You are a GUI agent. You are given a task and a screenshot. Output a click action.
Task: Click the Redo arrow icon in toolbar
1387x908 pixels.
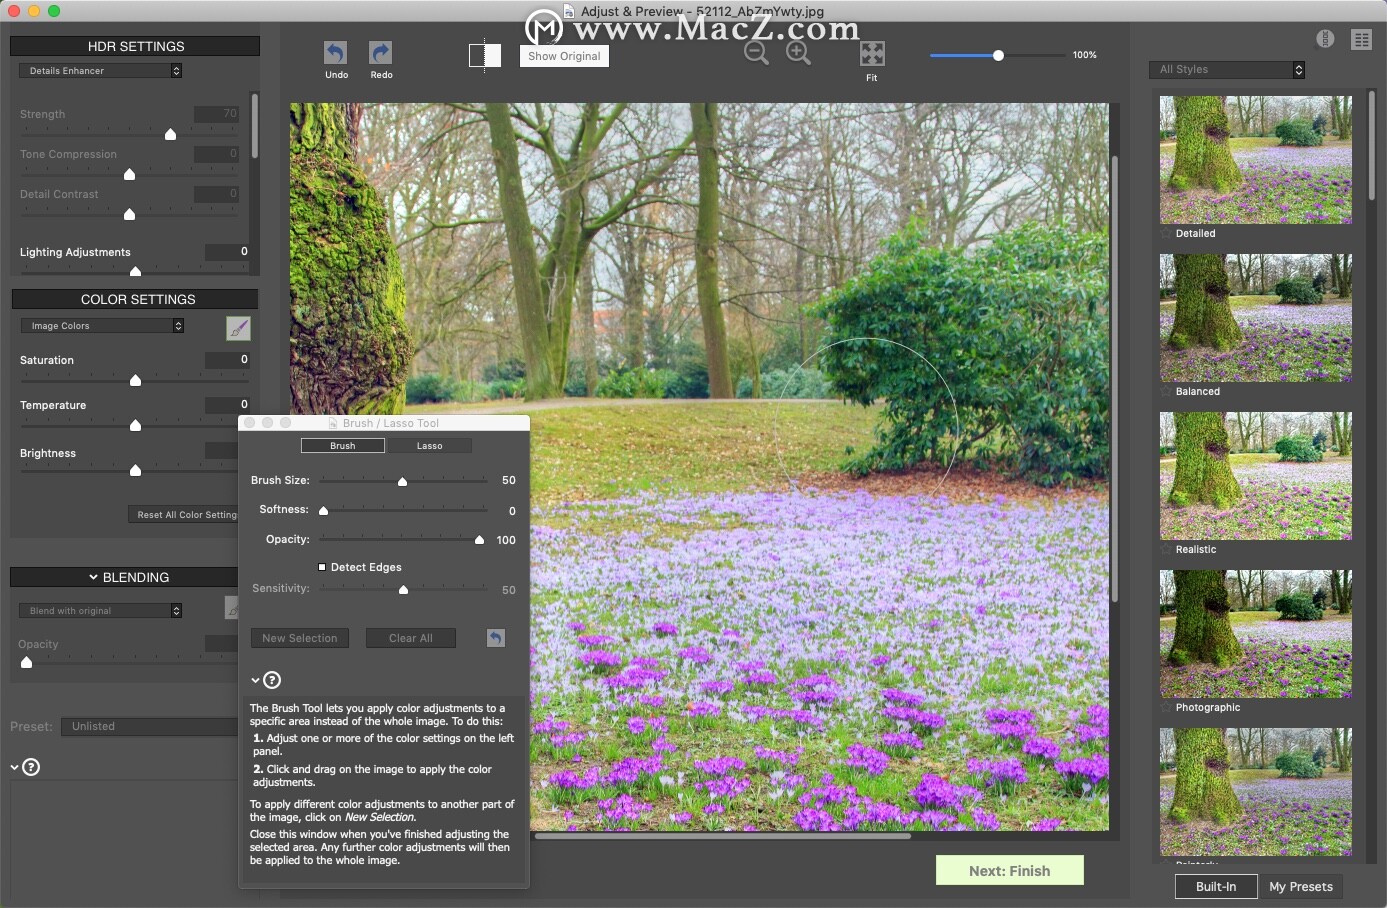[x=381, y=53]
